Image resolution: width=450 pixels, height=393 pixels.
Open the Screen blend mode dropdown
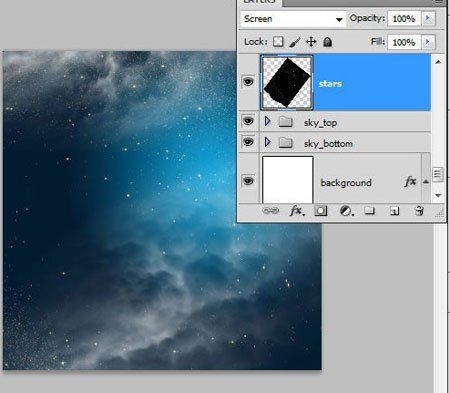click(x=293, y=19)
